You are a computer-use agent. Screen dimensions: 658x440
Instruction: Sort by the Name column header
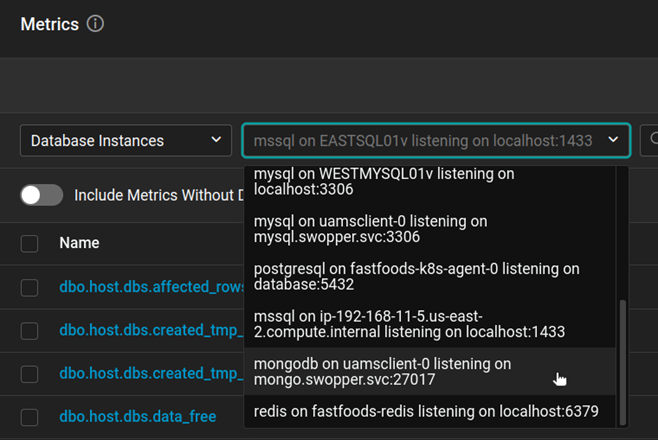(80, 243)
